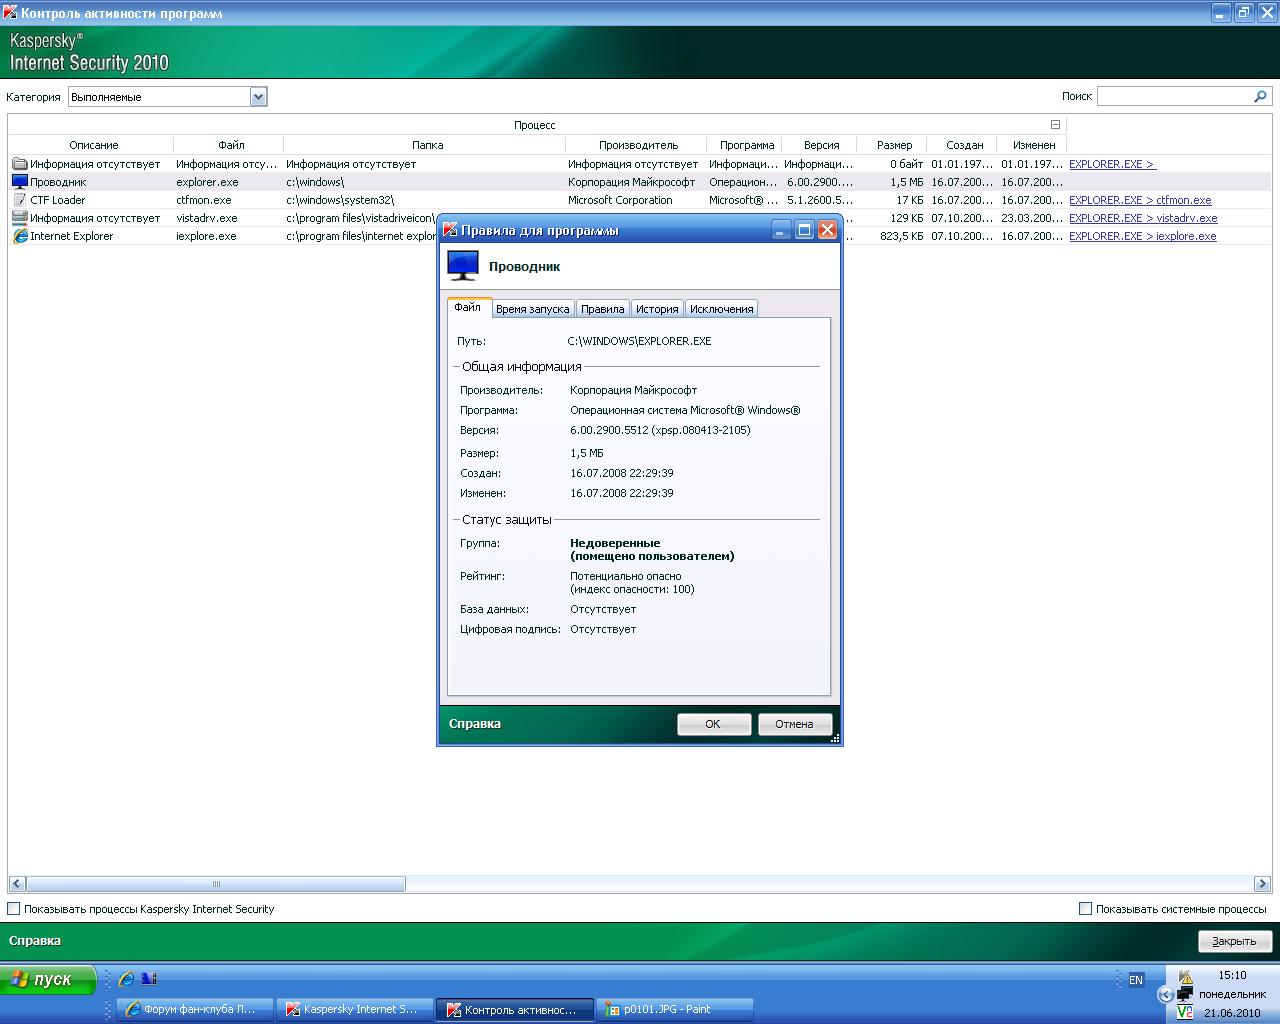The width and height of the screenshot is (1280, 1024).
Task: Click the horizontal scrollbar thumb
Action: (216, 884)
